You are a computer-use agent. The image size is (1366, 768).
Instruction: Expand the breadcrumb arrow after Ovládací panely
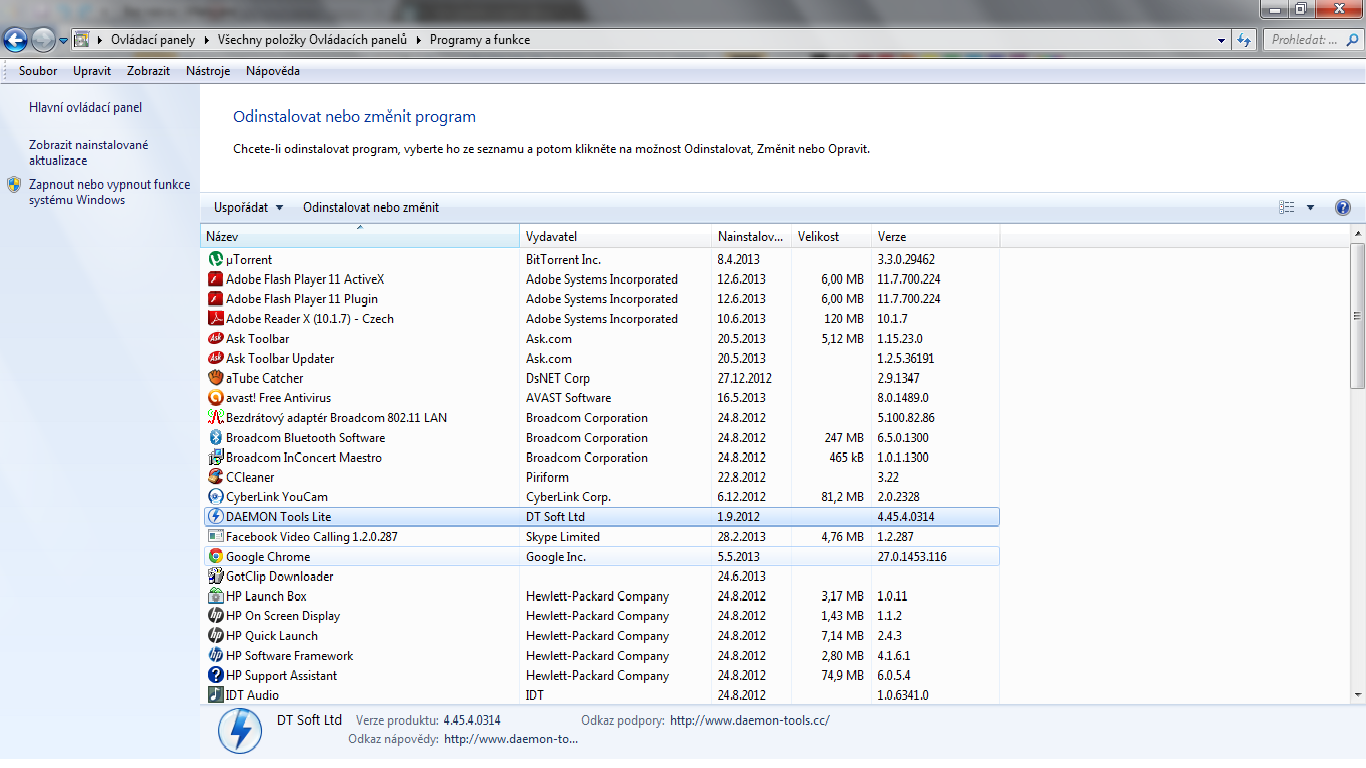pos(206,40)
